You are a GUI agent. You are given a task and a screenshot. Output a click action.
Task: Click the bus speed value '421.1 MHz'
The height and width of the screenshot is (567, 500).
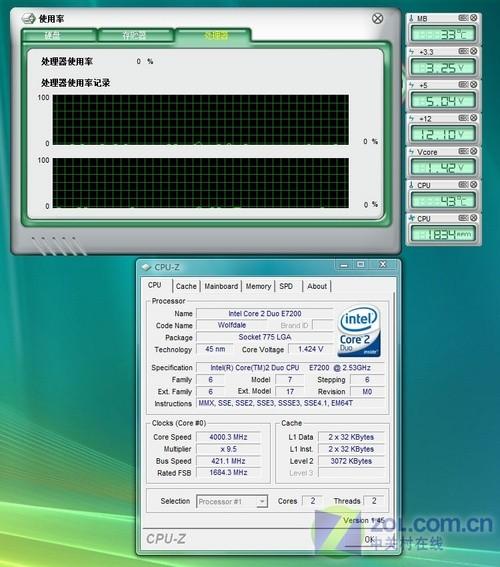point(228,461)
